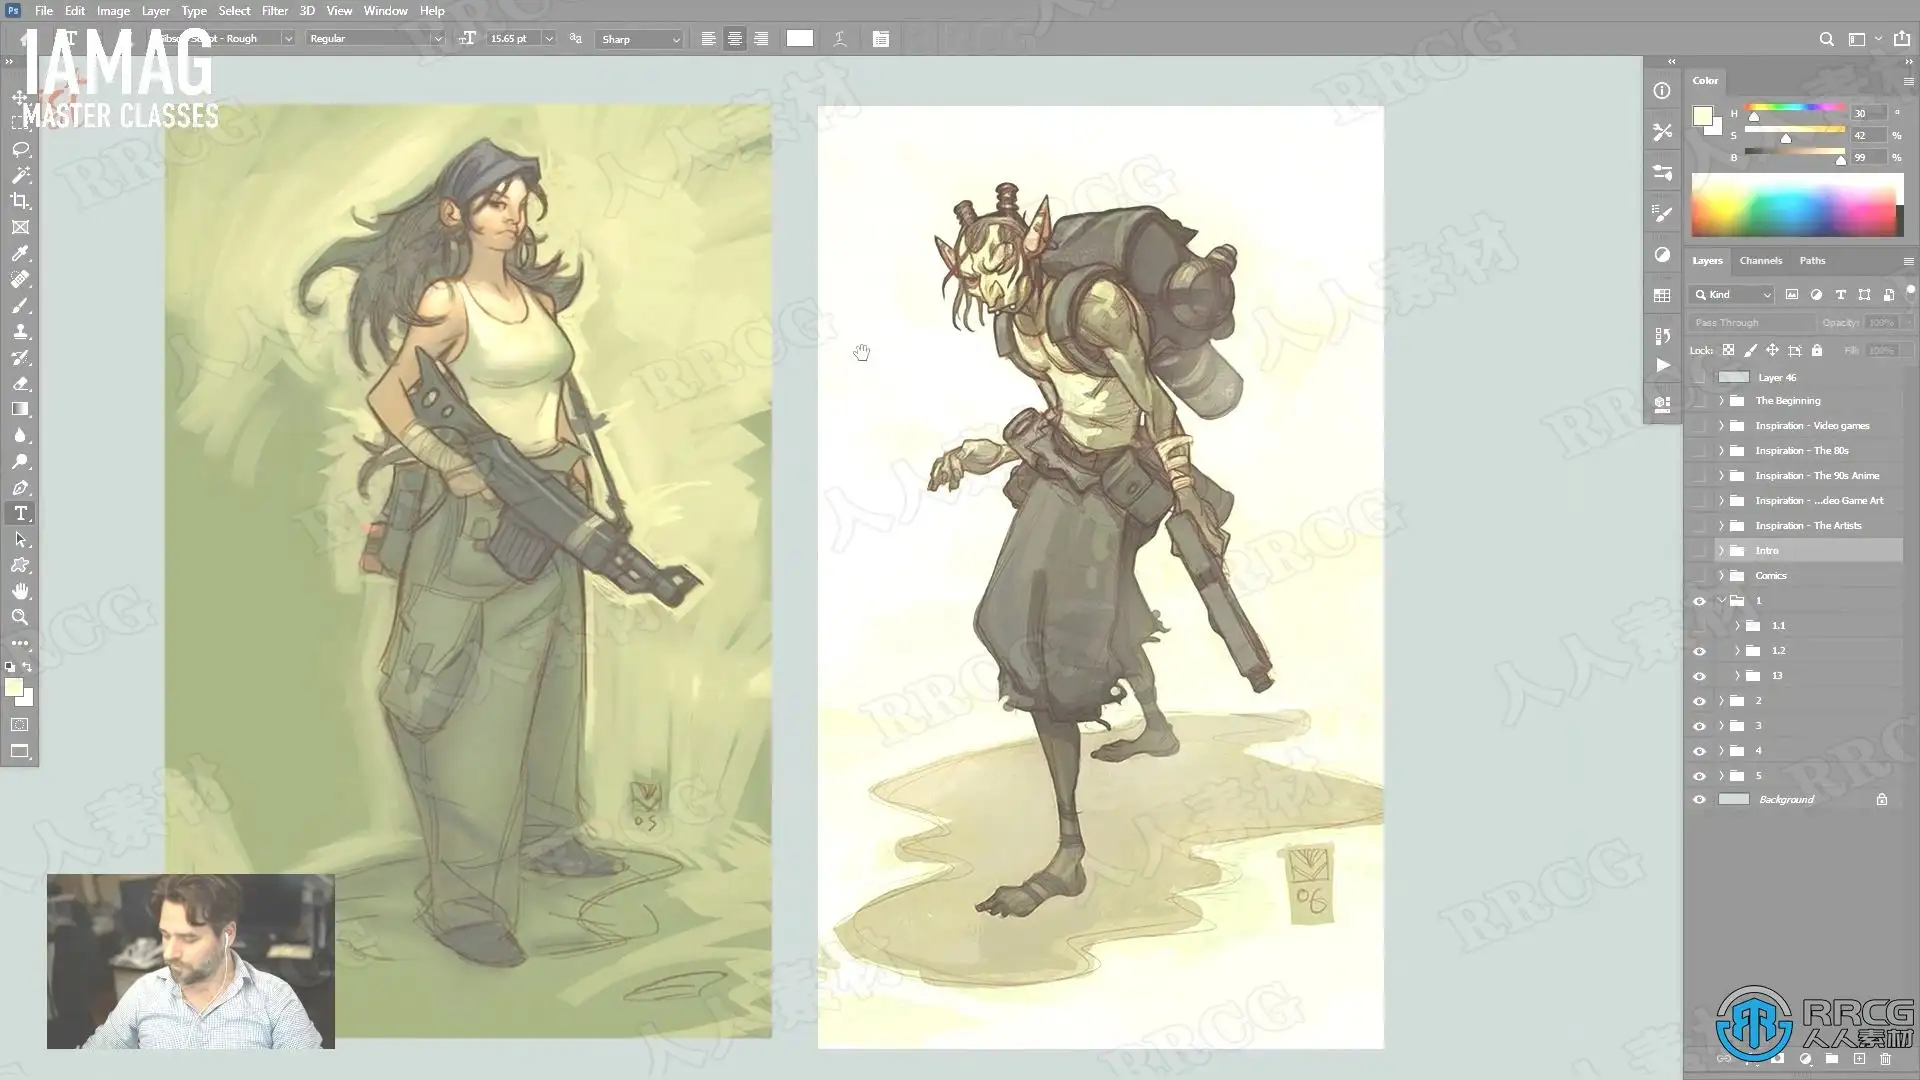Select the Gradient tool
Viewport: 1920px width, 1080px height.
(20, 409)
